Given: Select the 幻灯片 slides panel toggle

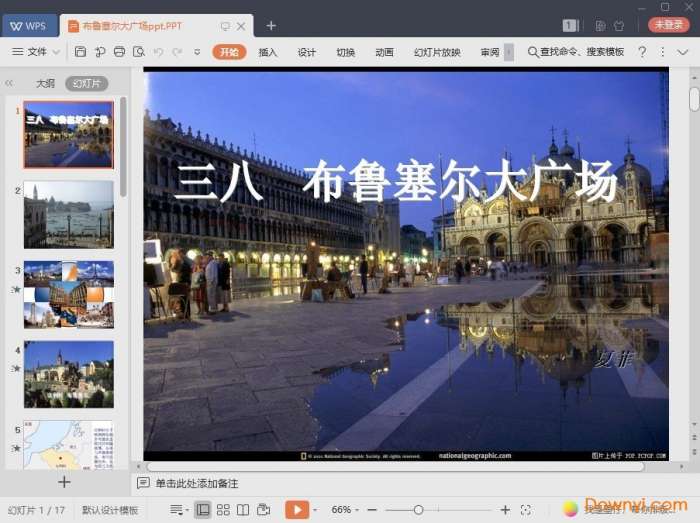Looking at the screenshot, I should tap(86, 84).
